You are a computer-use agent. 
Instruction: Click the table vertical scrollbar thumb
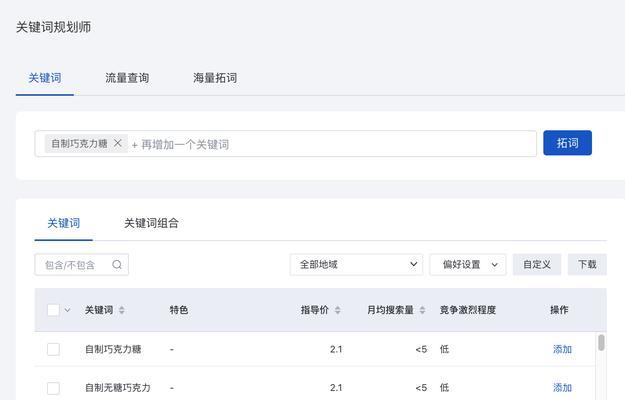coord(601,343)
